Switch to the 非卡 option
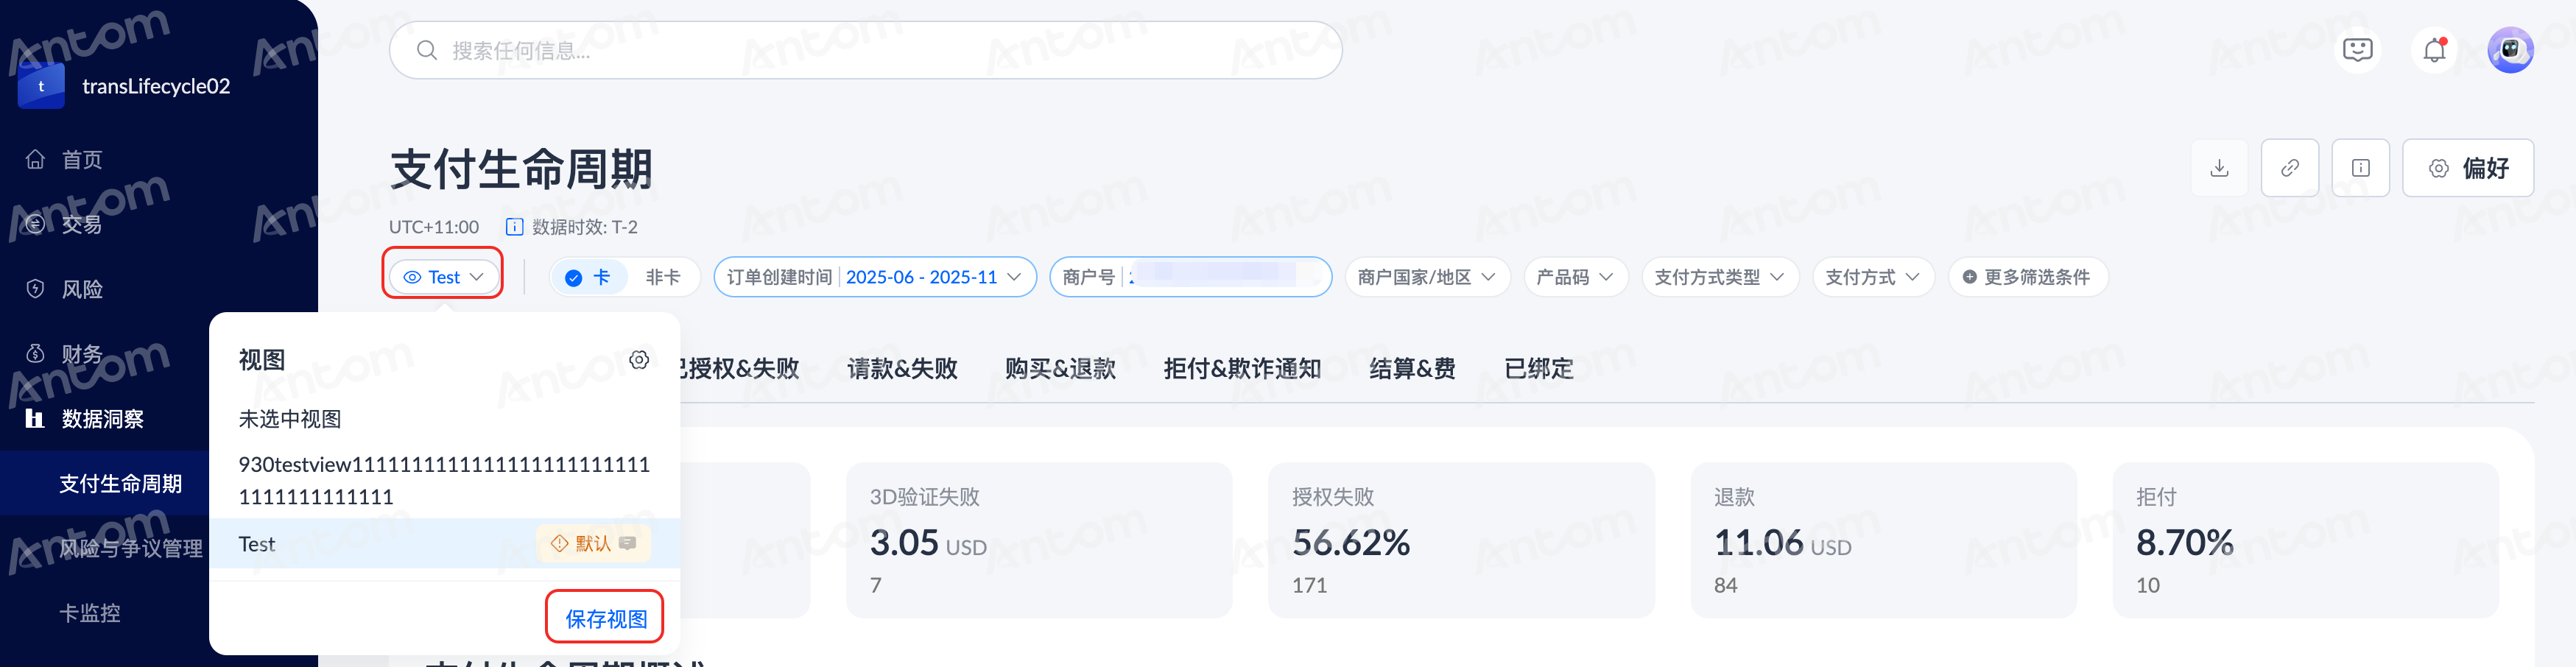The height and width of the screenshot is (667, 2576). tap(662, 277)
